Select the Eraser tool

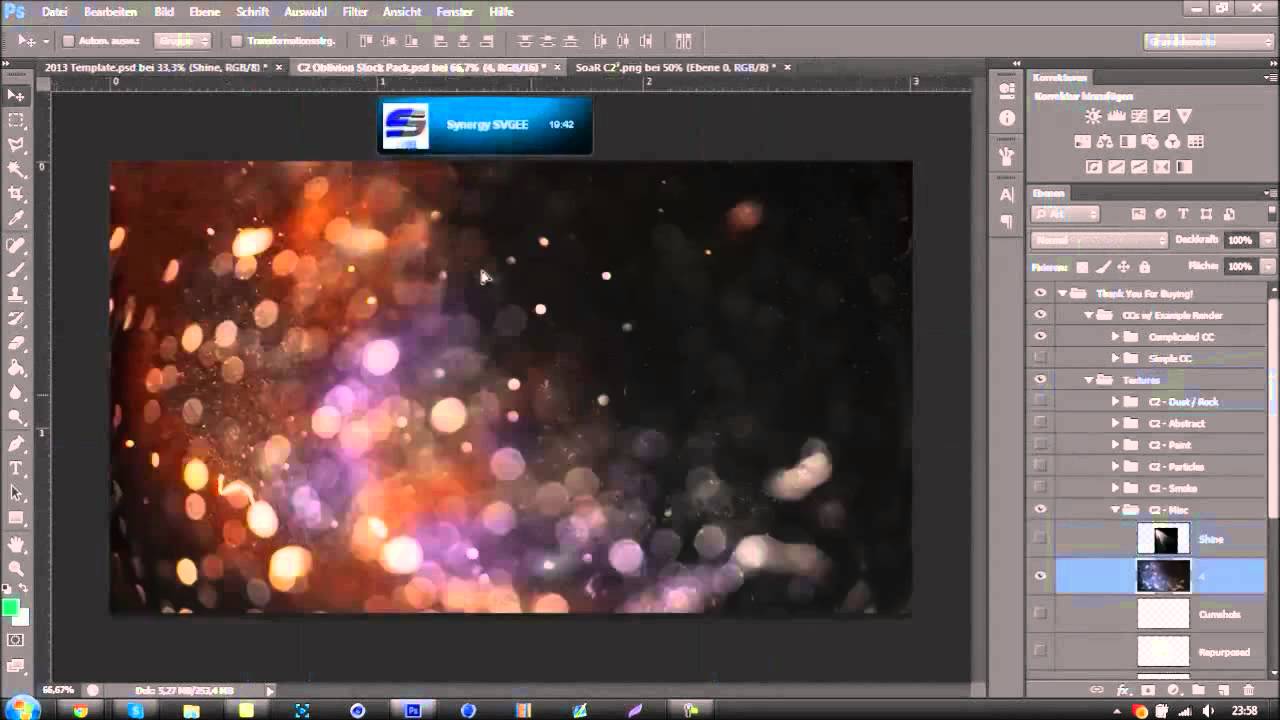[16, 344]
